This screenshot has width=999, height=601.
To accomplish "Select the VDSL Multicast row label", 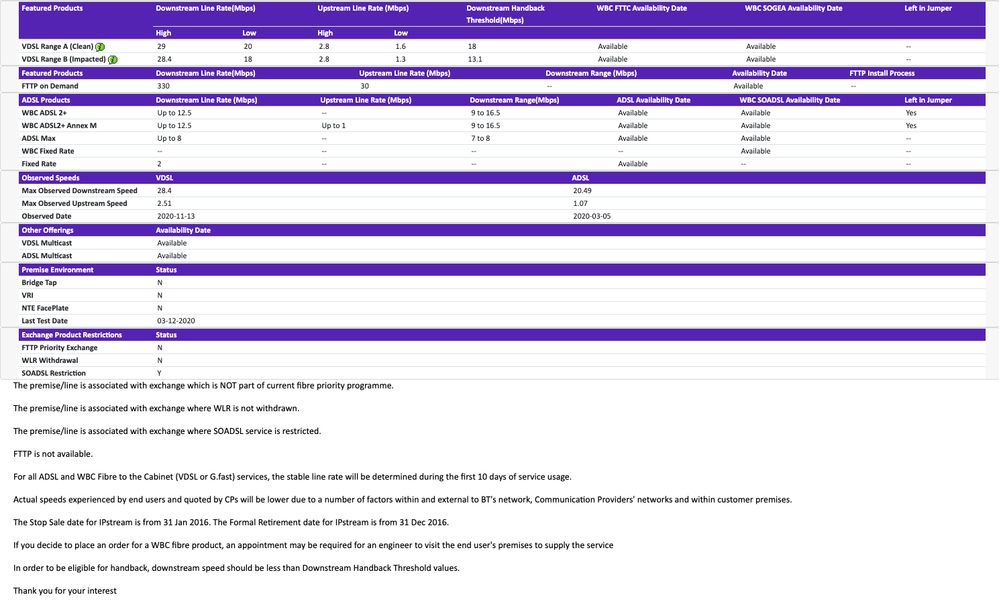I will coord(48,243).
